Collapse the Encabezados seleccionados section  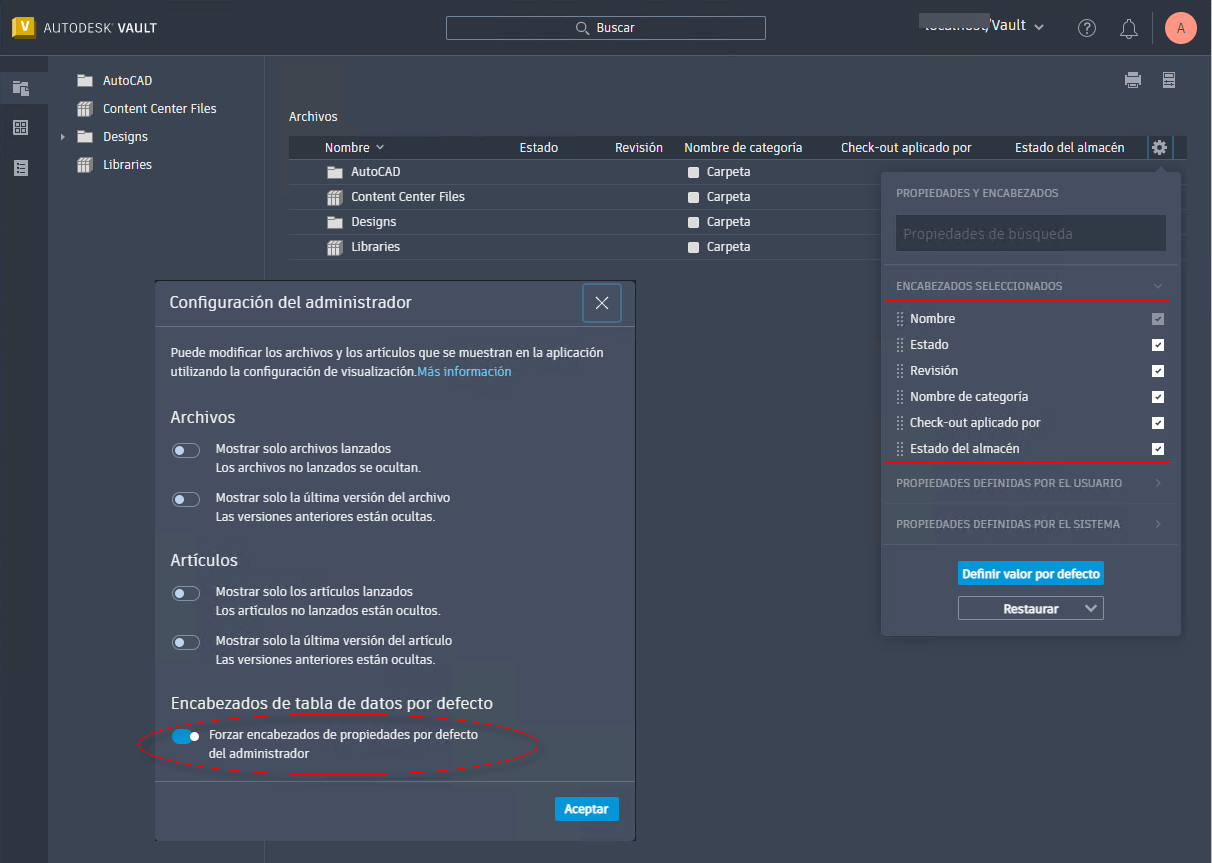(1158, 286)
